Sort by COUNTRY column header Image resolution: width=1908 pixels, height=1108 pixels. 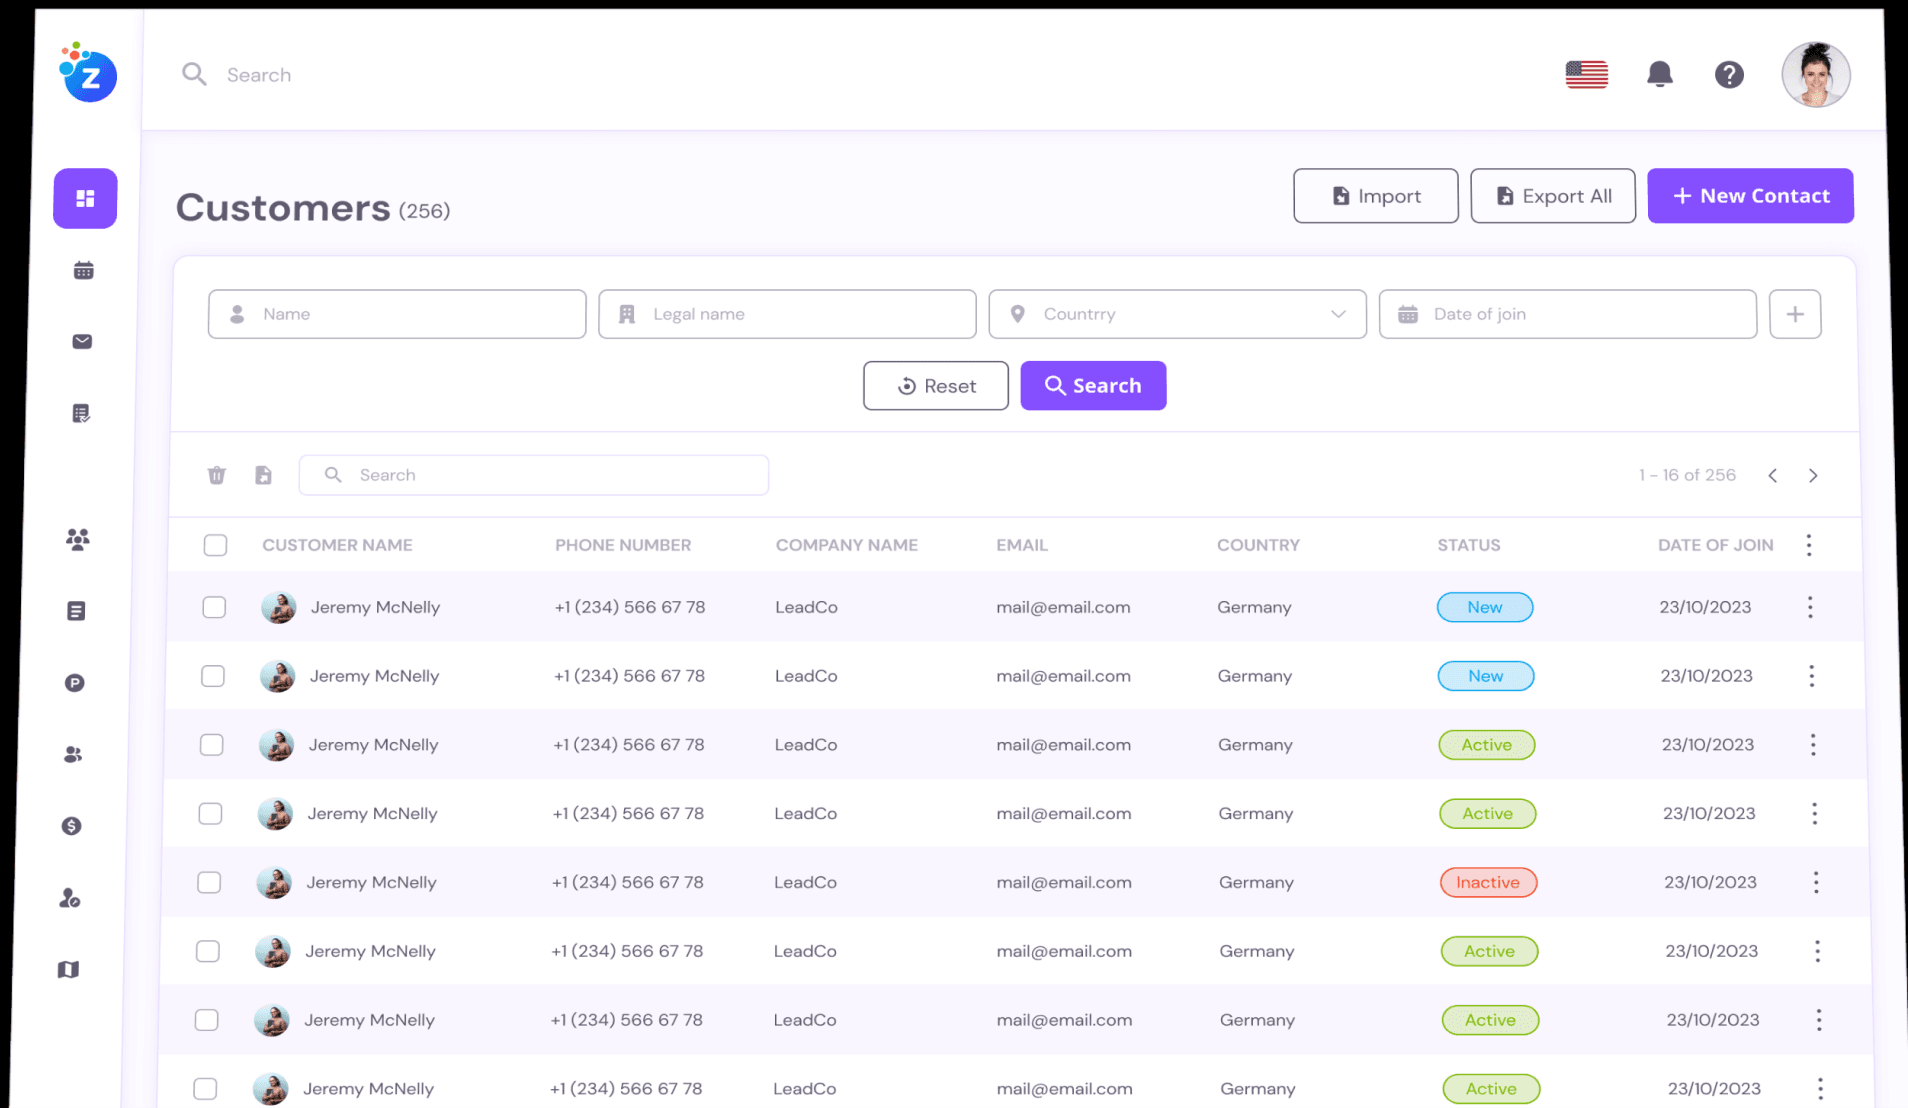coord(1258,545)
